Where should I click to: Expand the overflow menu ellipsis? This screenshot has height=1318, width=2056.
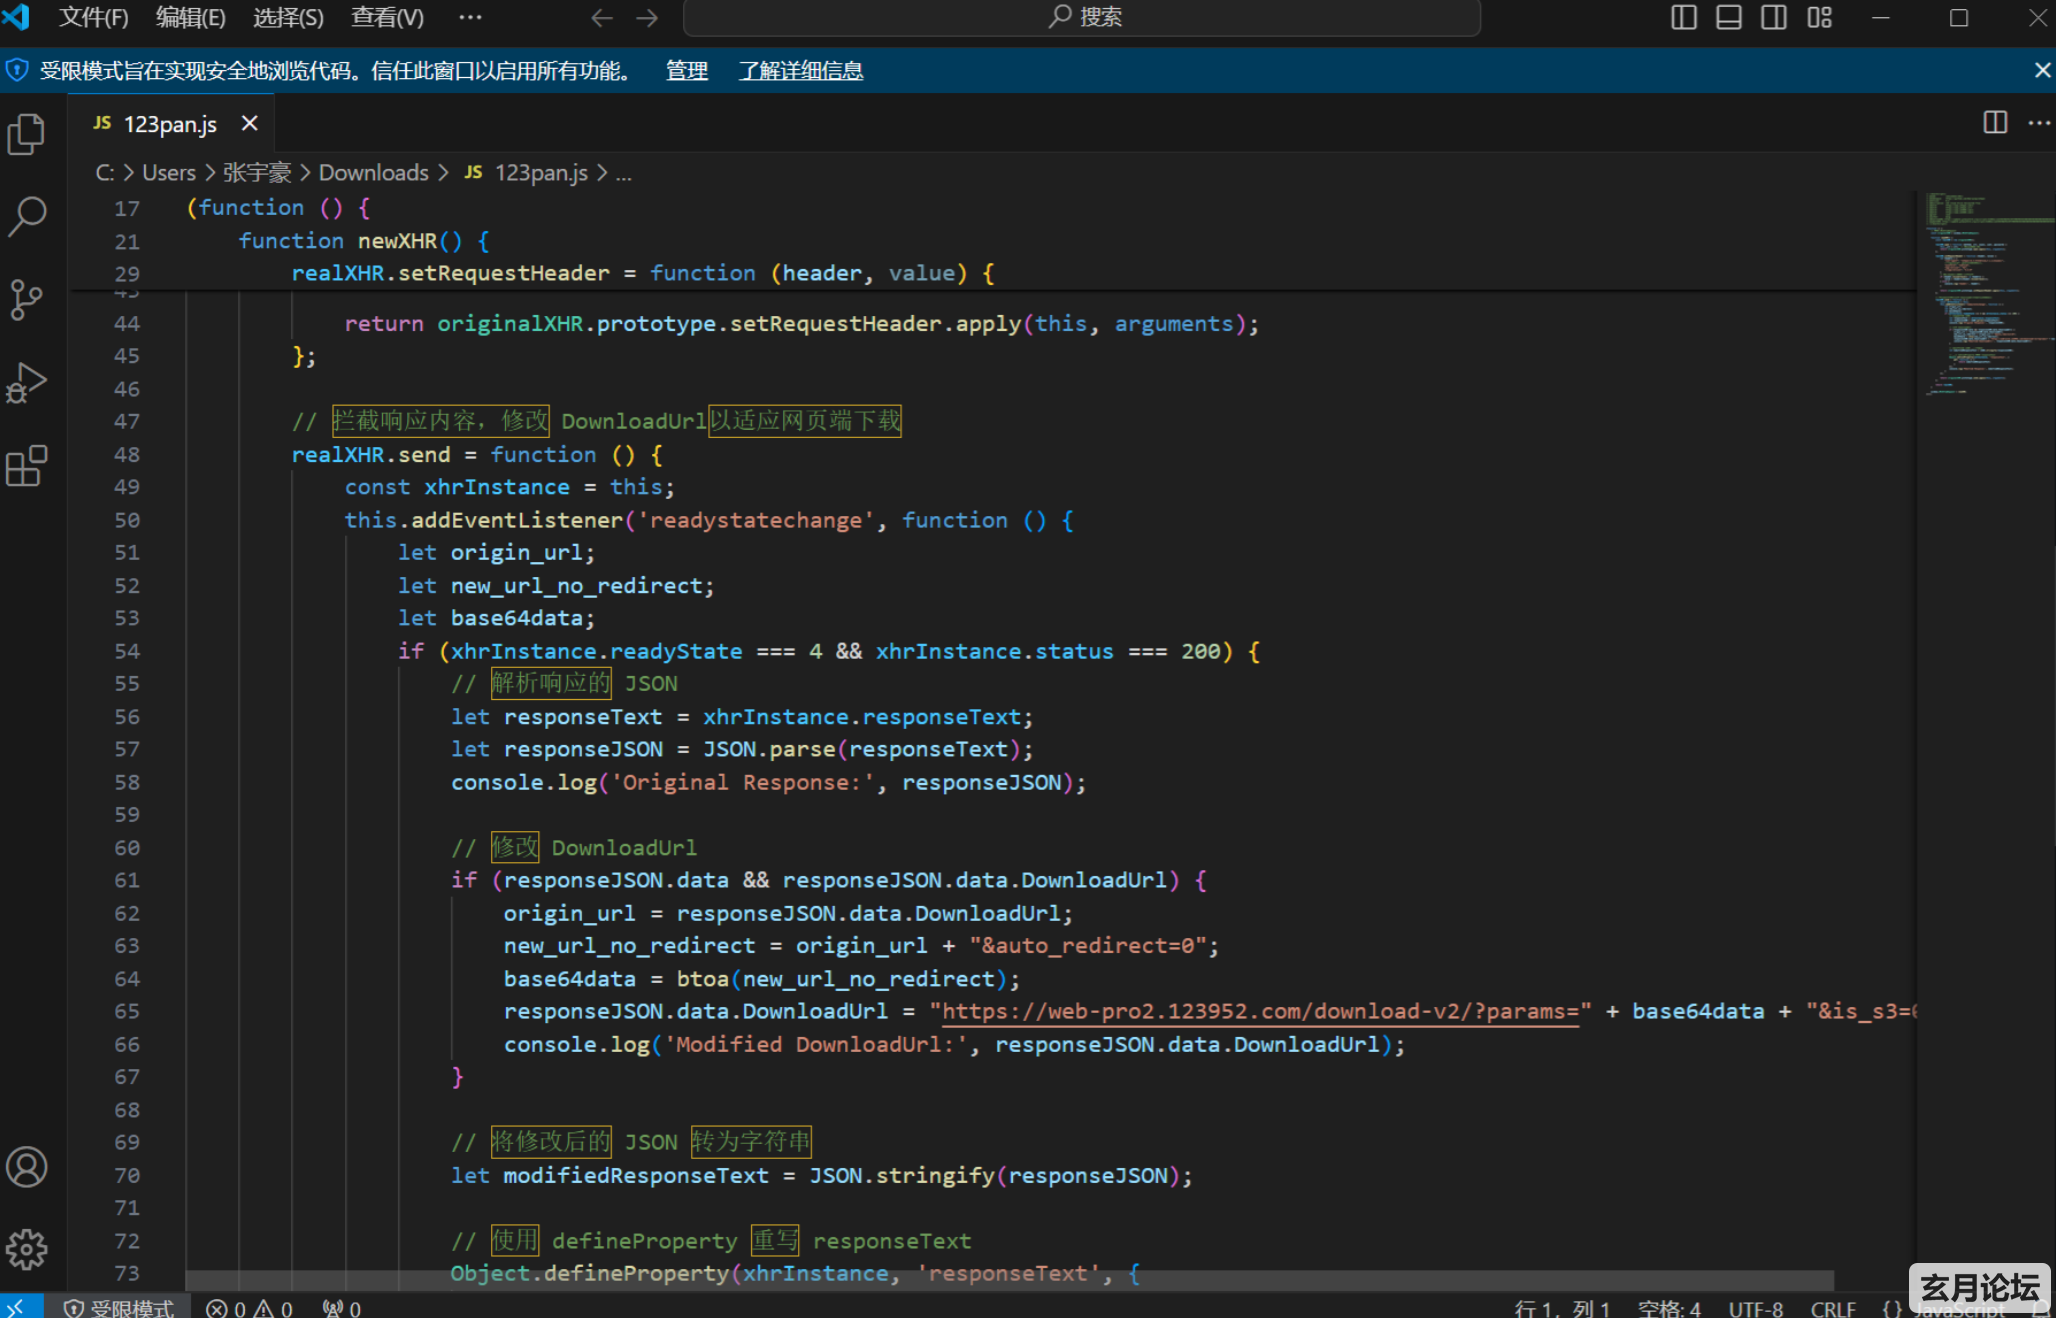pyautogui.click(x=470, y=17)
